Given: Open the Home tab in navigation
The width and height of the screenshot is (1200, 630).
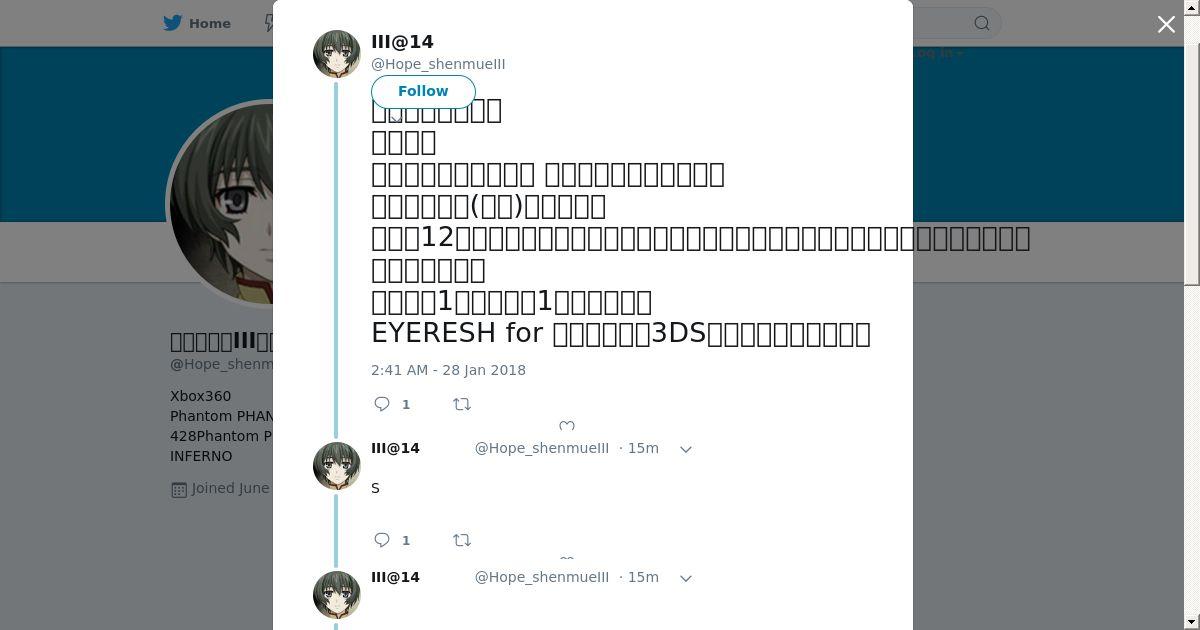Looking at the screenshot, I should tap(197, 23).
